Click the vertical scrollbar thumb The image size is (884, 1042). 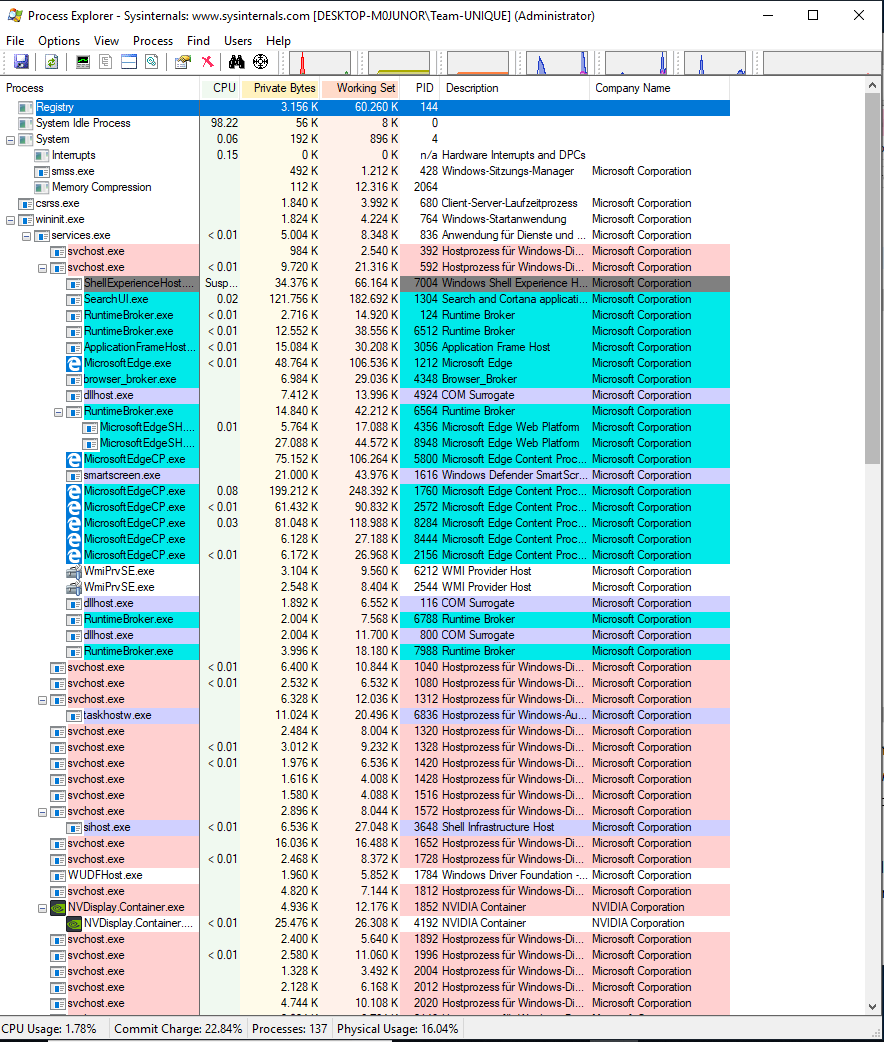coord(873,278)
